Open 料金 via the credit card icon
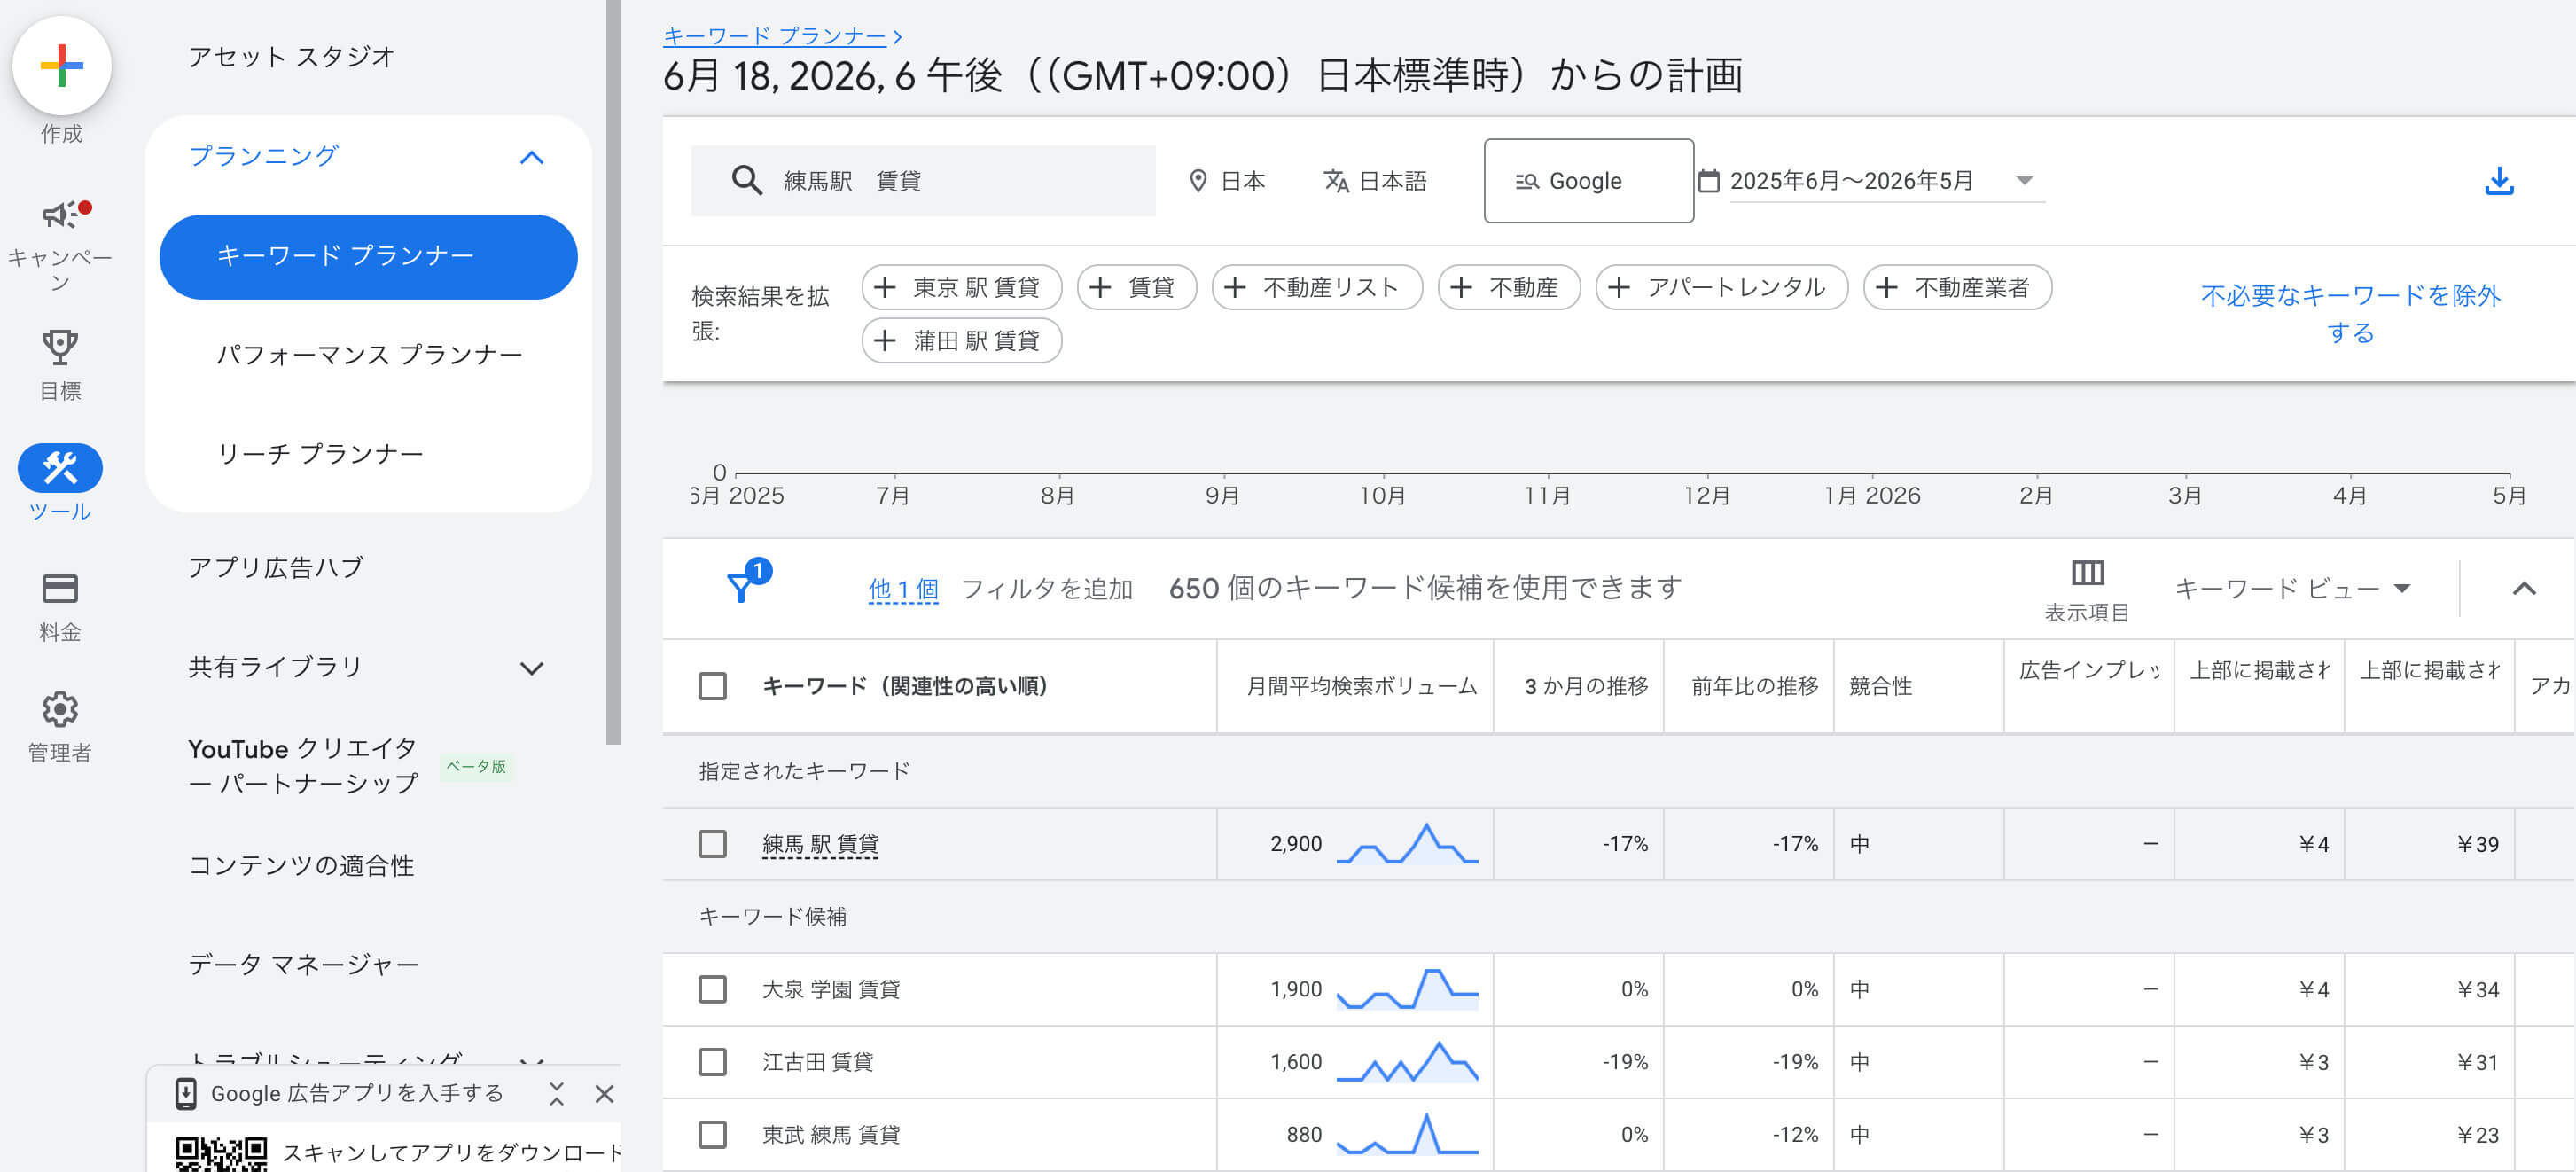This screenshot has width=2576, height=1172. 60,588
